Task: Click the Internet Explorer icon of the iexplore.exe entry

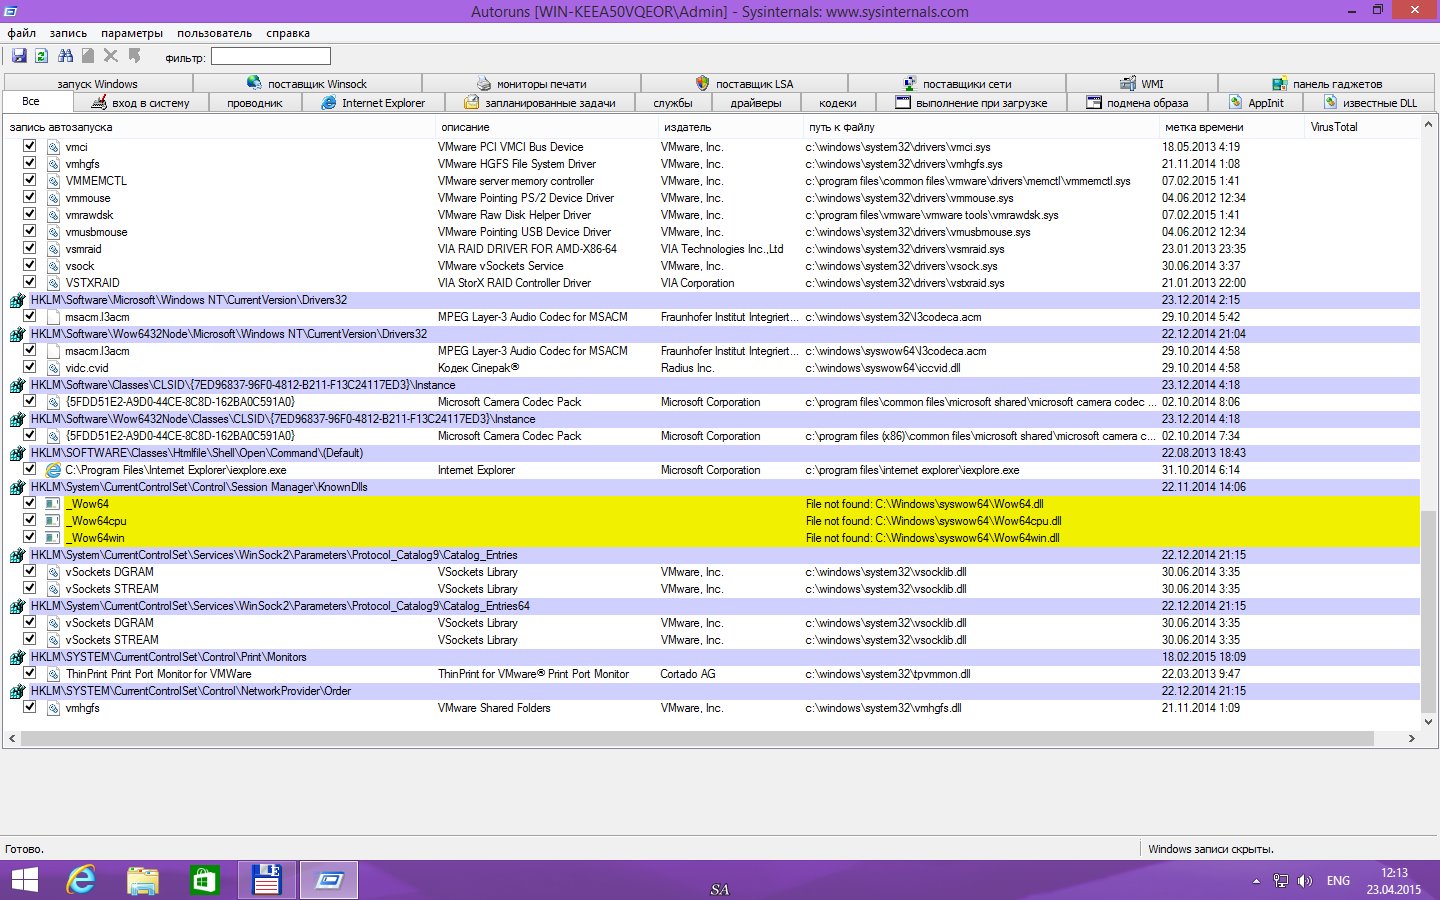Action: [54, 470]
